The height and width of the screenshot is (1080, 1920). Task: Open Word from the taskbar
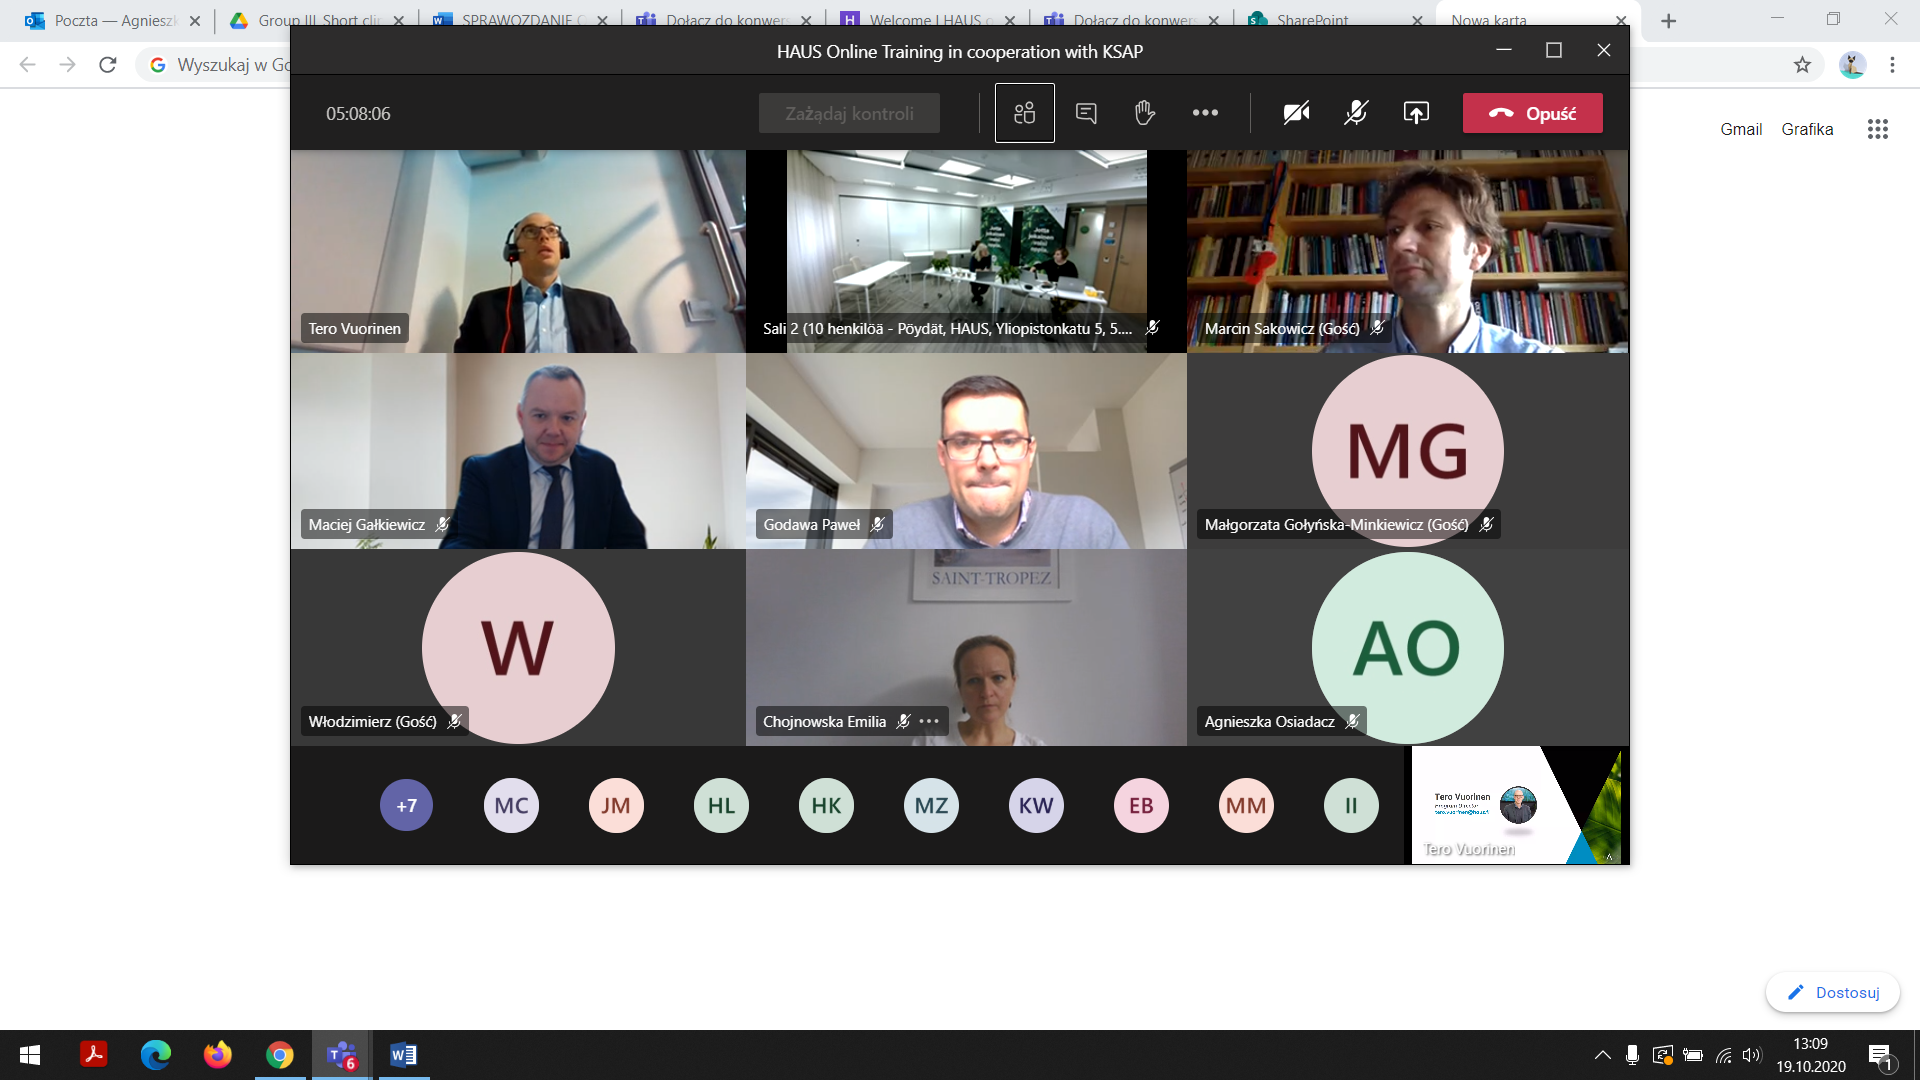pyautogui.click(x=403, y=1055)
